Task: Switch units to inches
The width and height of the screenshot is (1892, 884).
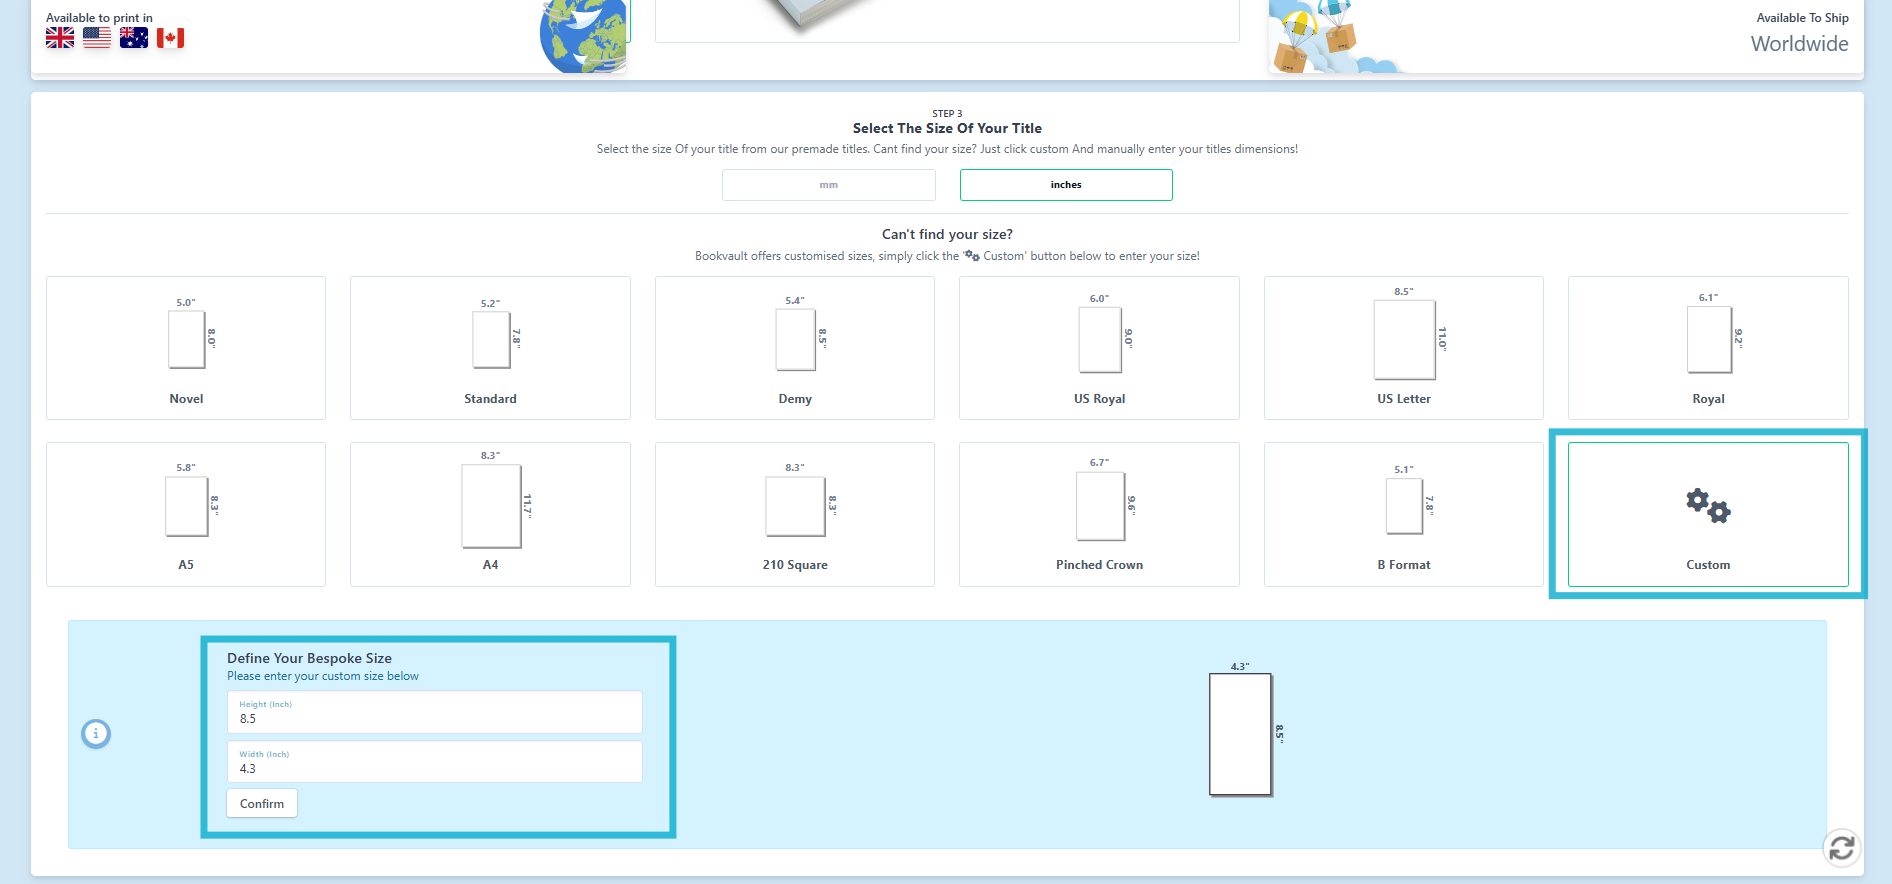Action: (x=1066, y=185)
